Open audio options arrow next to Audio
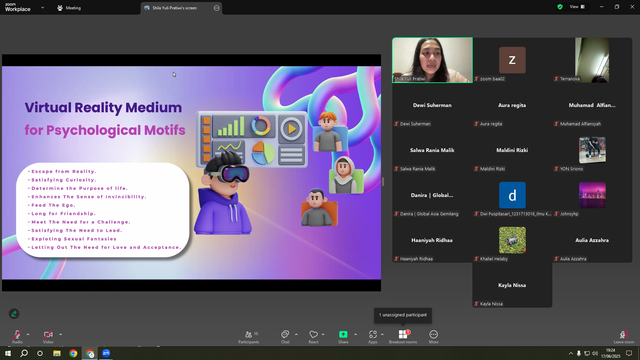The width and height of the screenshot is (640, 360). pos(28,334)
